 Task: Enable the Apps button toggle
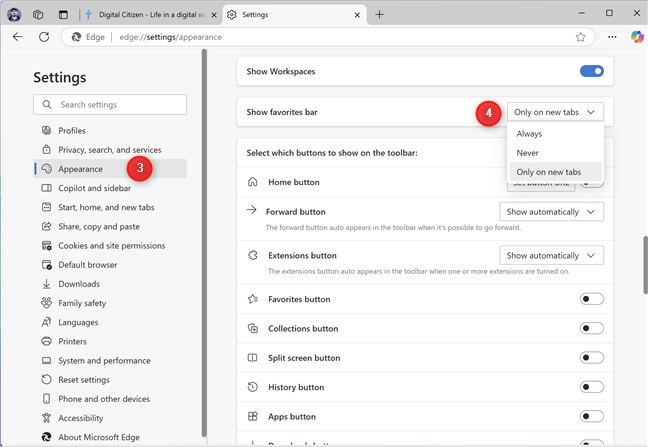(x=591, y=416)
